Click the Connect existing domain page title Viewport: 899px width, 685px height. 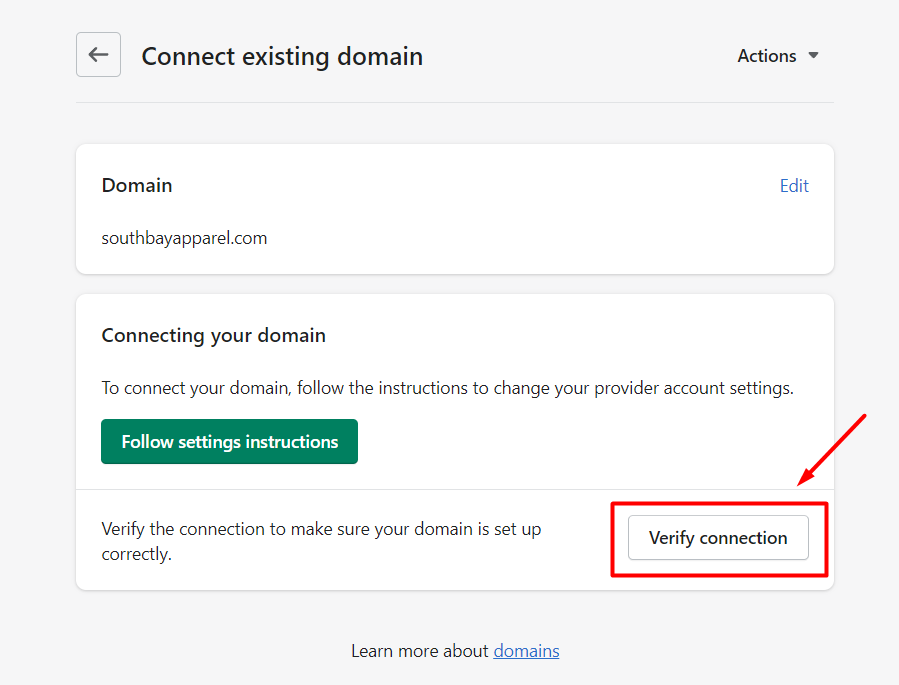click(282, 56)
